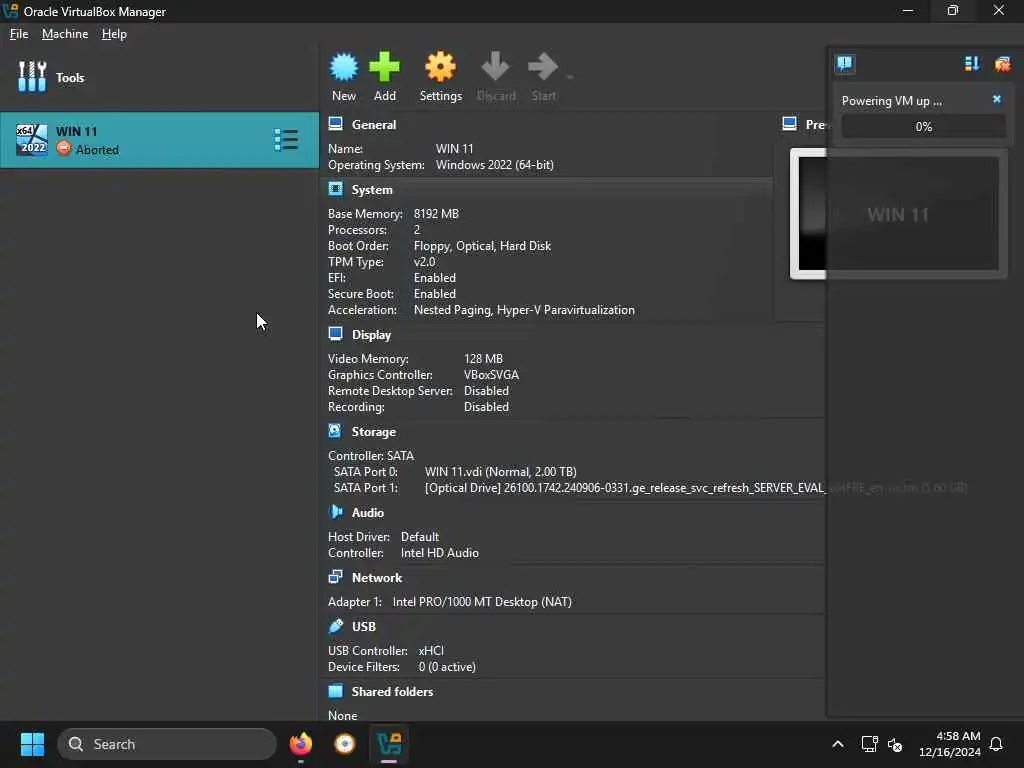This screenshot has width=1024, height=768.
Task: Click the Tools wrench icon
Action: (32, 77)
